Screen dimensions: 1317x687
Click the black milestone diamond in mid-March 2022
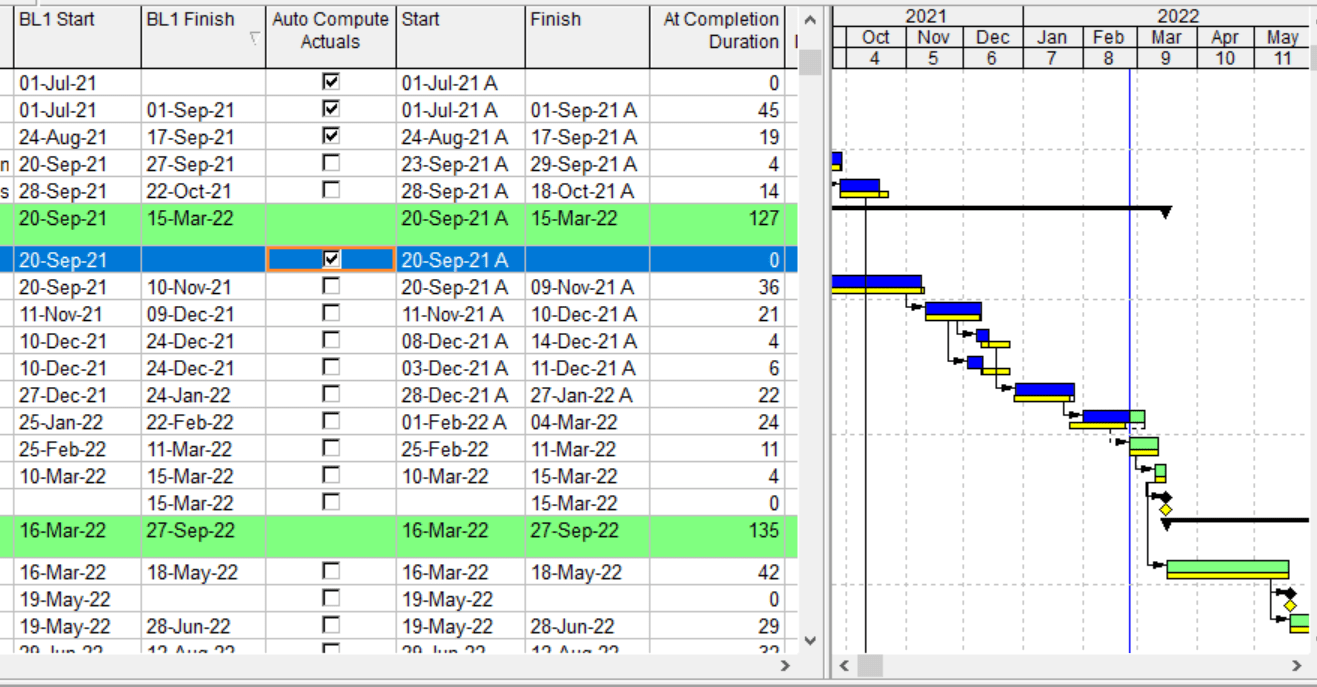tap(1165, 497)
